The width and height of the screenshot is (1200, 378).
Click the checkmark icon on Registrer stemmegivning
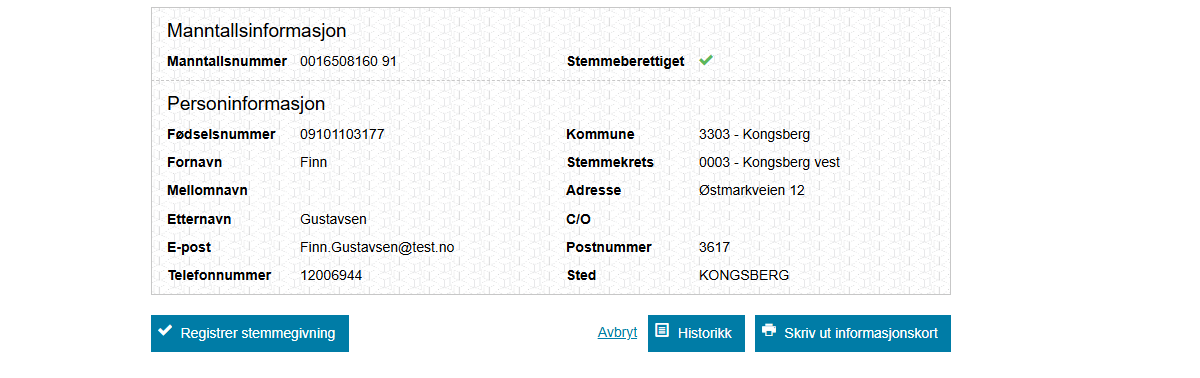pos(166,331)
